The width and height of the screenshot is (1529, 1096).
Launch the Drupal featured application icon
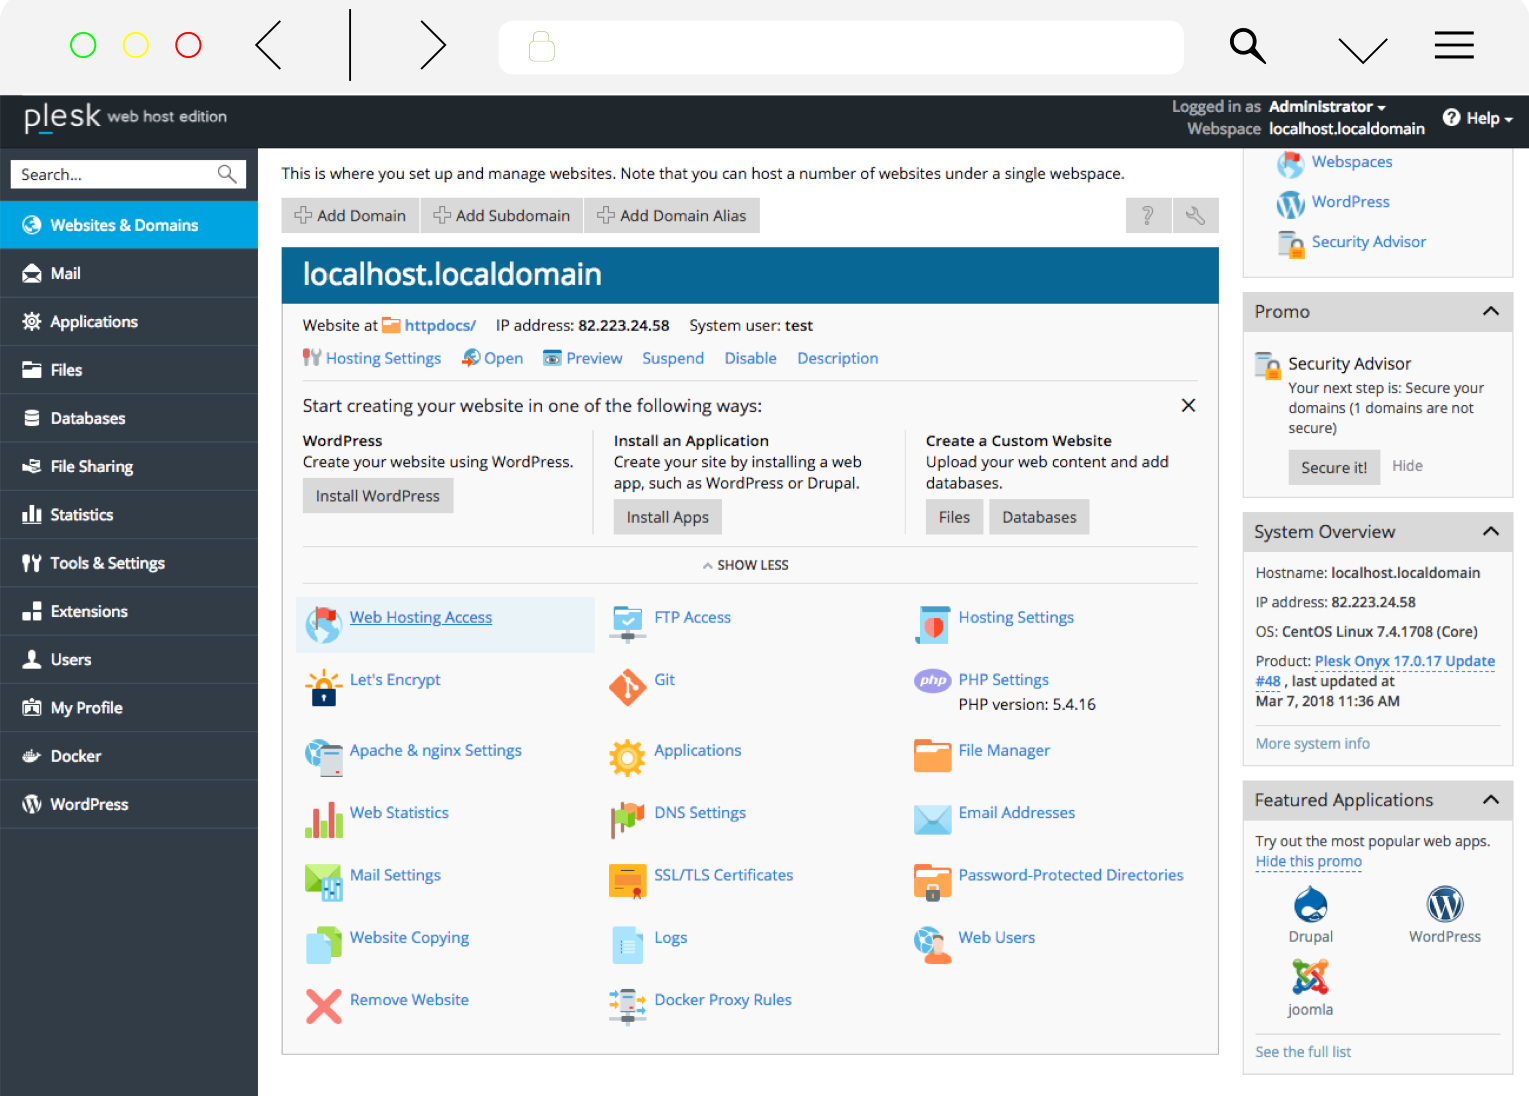[x=1310, y=906]
